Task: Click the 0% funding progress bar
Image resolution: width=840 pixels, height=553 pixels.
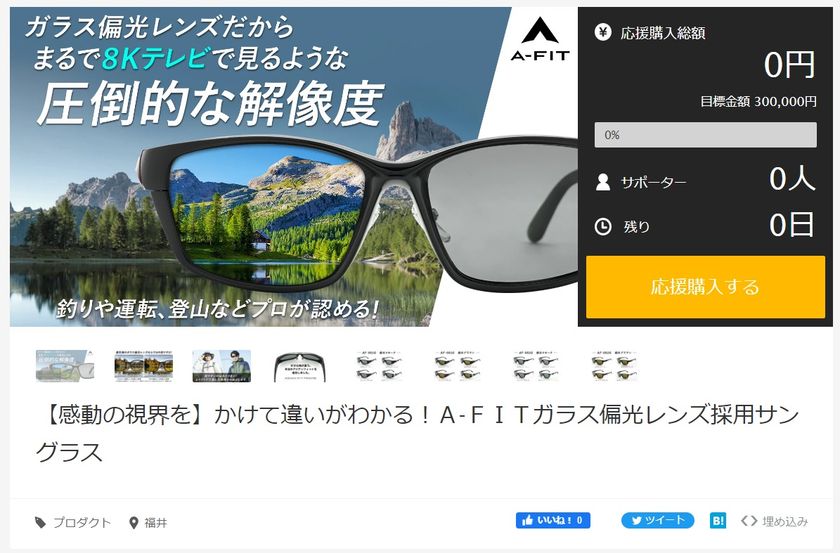Action: click(x=706, y=135)
